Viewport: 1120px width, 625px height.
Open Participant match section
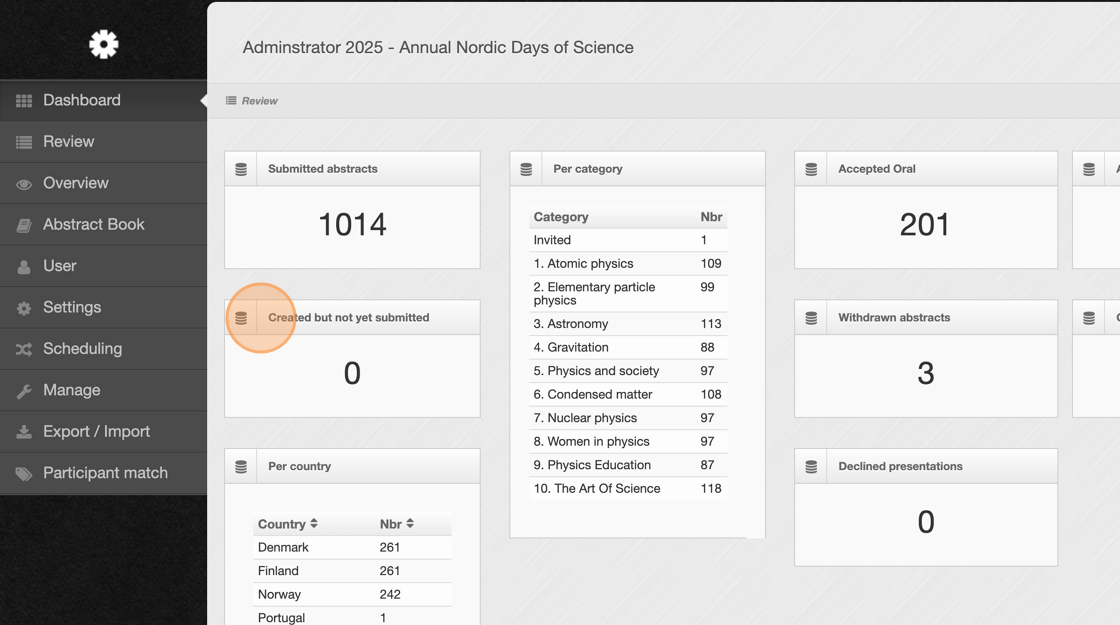click(x=104, y=474)
